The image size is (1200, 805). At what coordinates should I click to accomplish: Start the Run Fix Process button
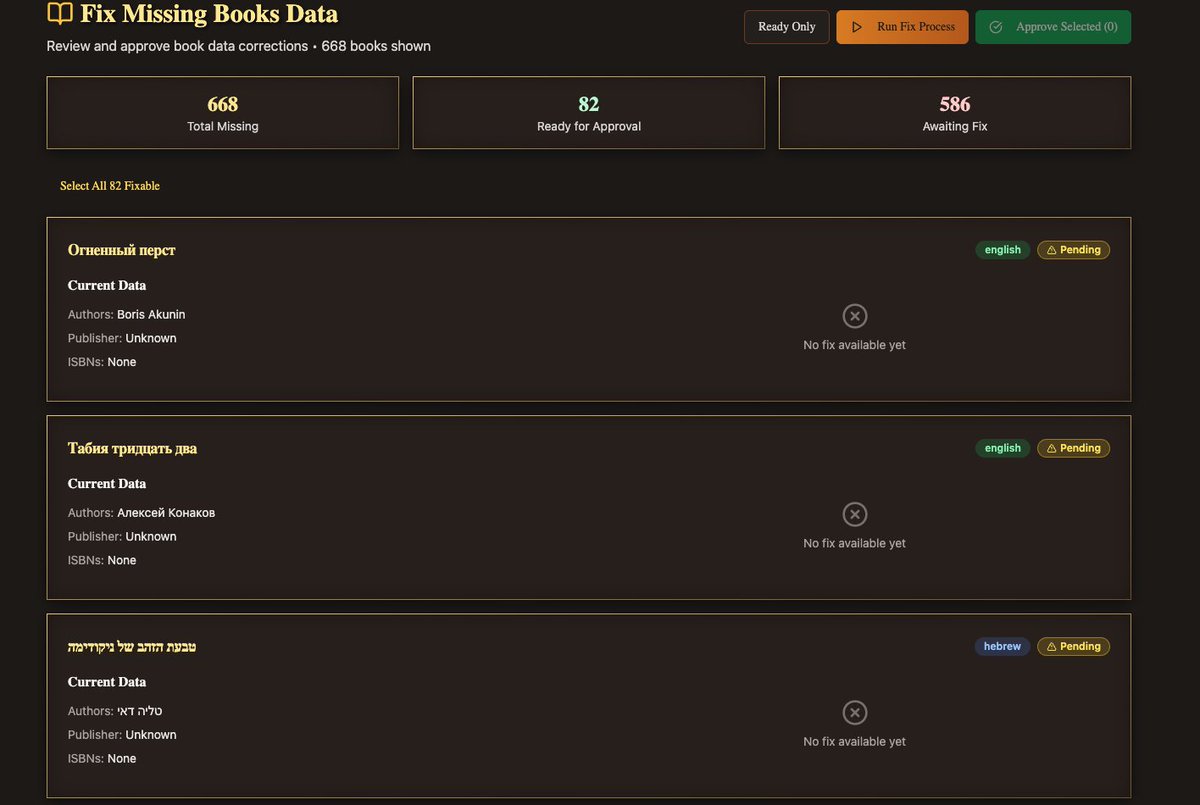point(902,27)
